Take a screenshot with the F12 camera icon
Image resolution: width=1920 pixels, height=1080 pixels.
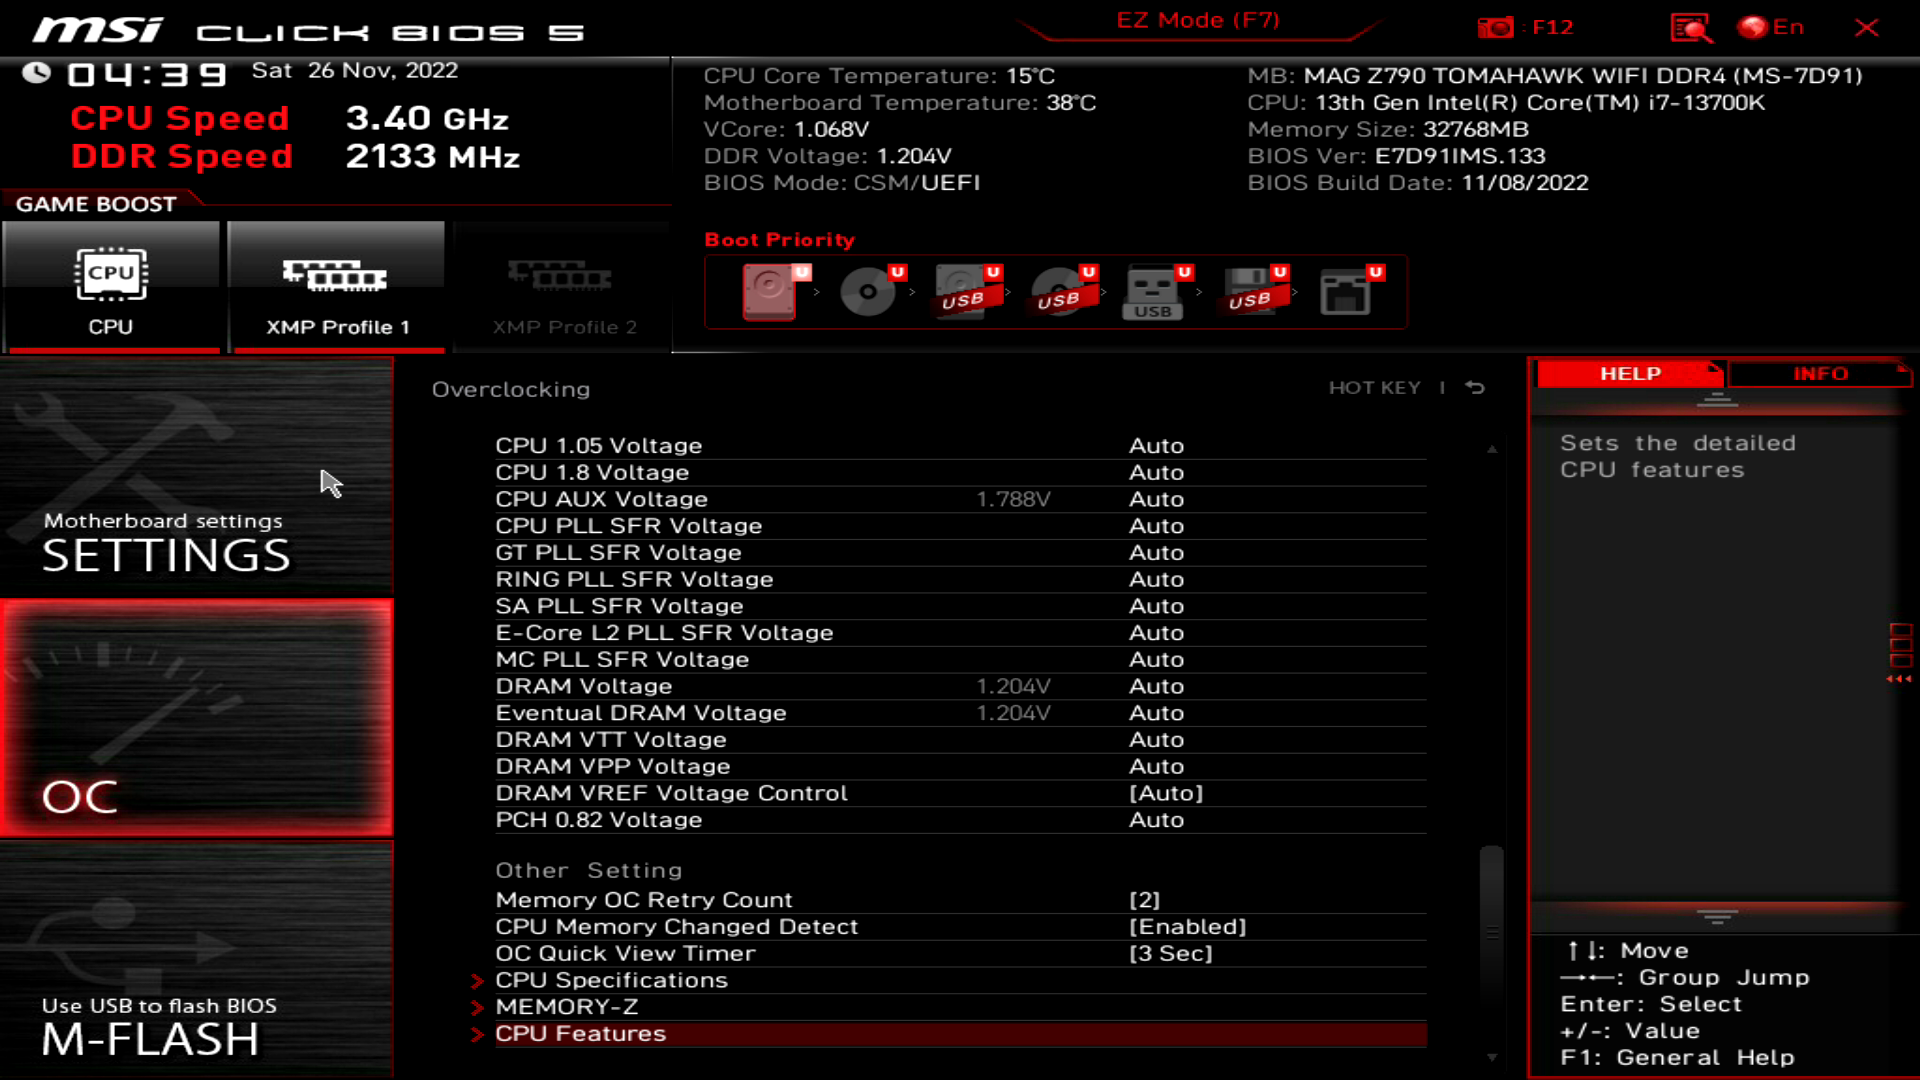pos(1496,27)
